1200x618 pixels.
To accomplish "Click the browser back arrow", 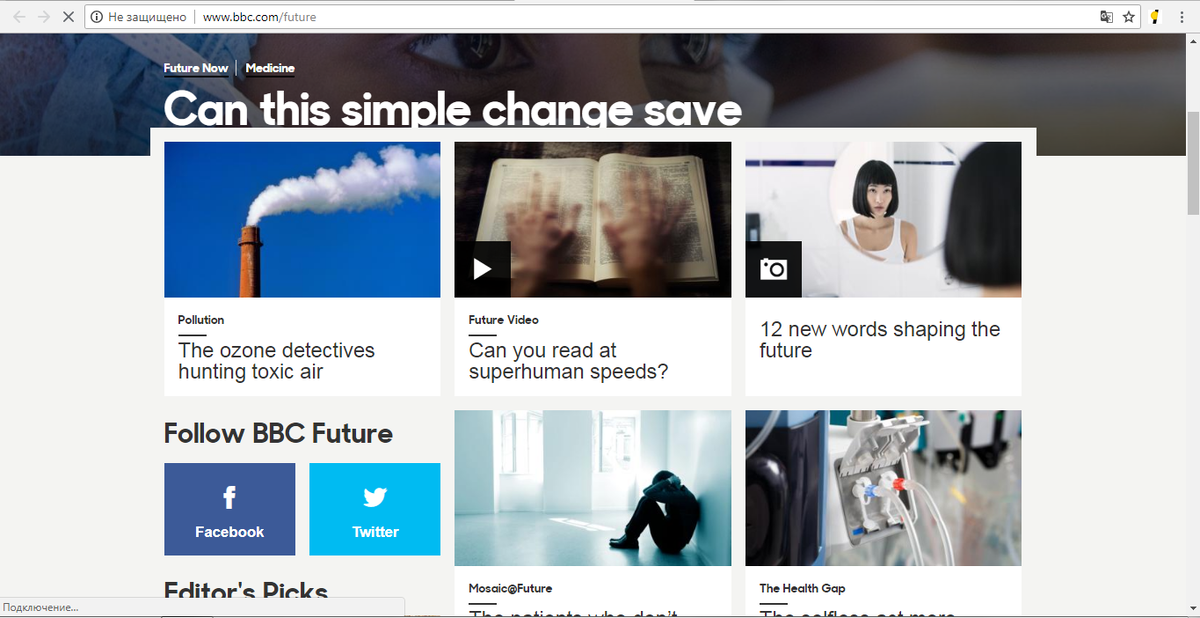I will point(19,17).
